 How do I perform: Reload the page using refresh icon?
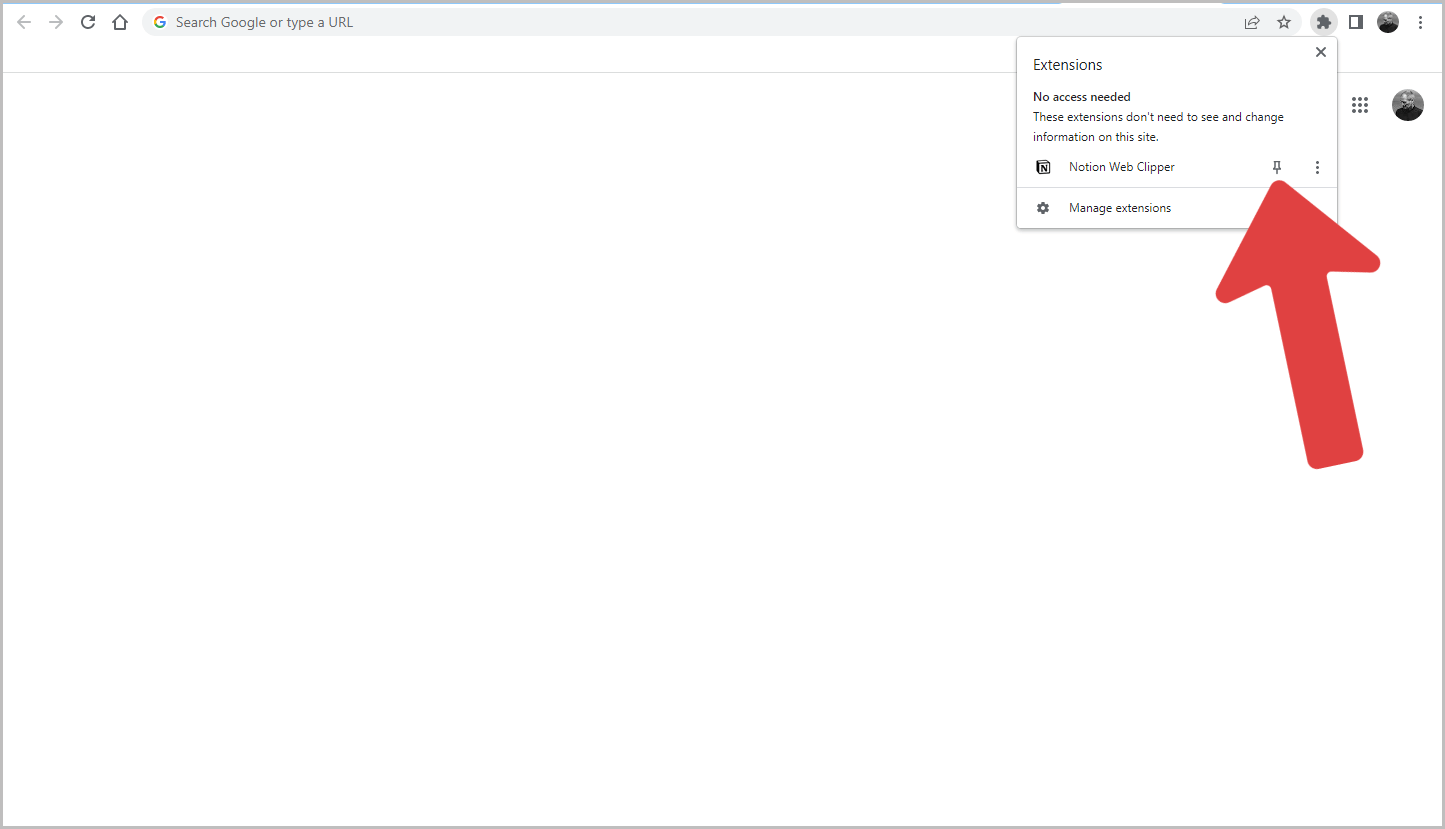point(87,21)
